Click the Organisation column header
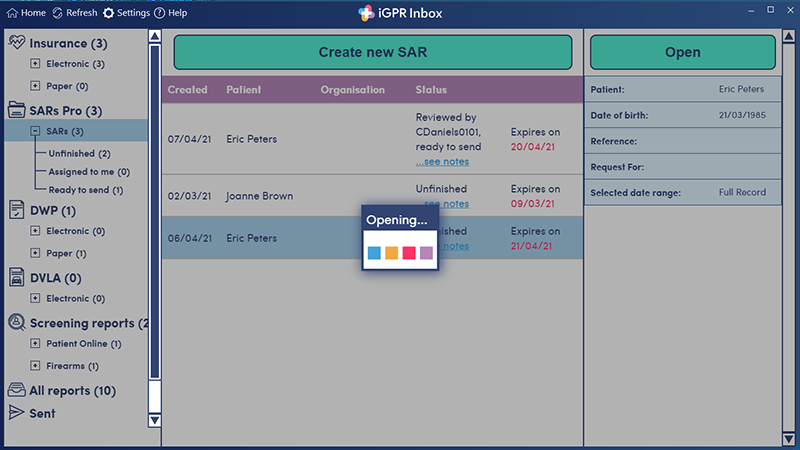The height and width of the screenshot is (450, 800). [x=353, y=90]
